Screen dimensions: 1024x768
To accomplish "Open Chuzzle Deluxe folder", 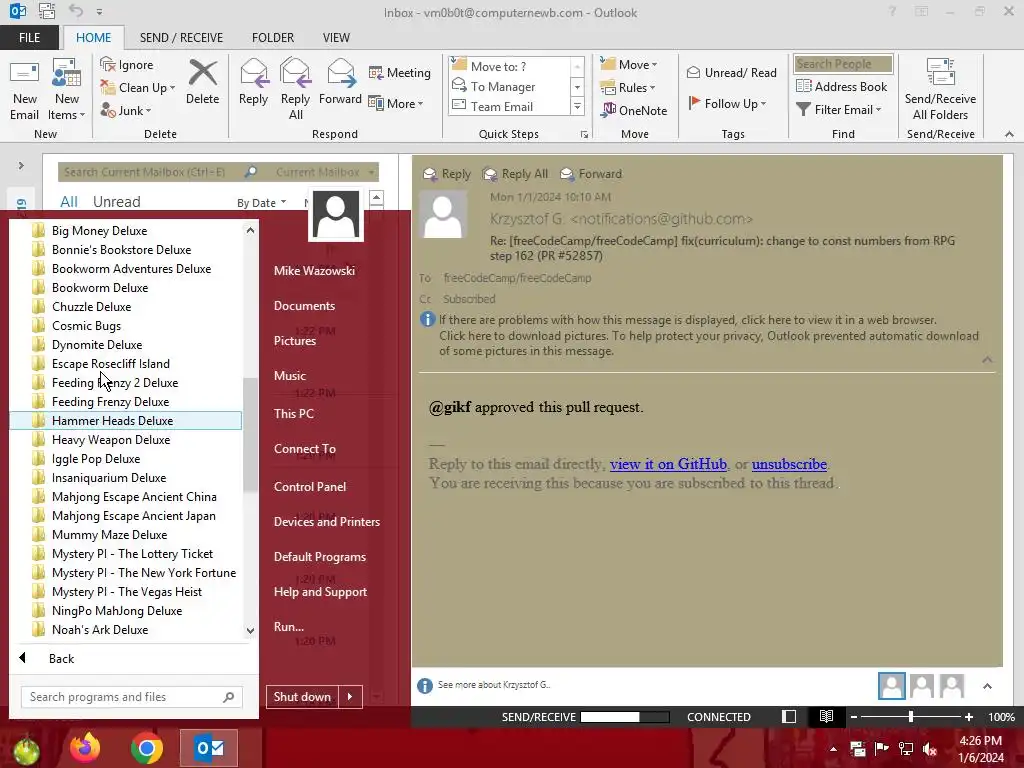I will point(125,306).
